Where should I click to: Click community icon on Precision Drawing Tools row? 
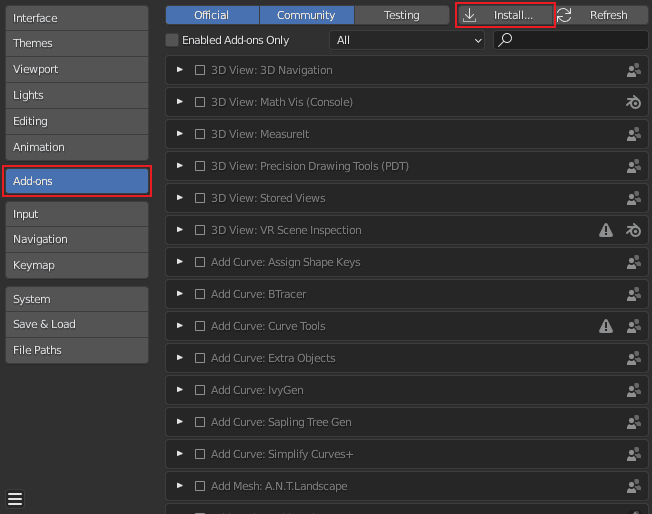[634, 166]
